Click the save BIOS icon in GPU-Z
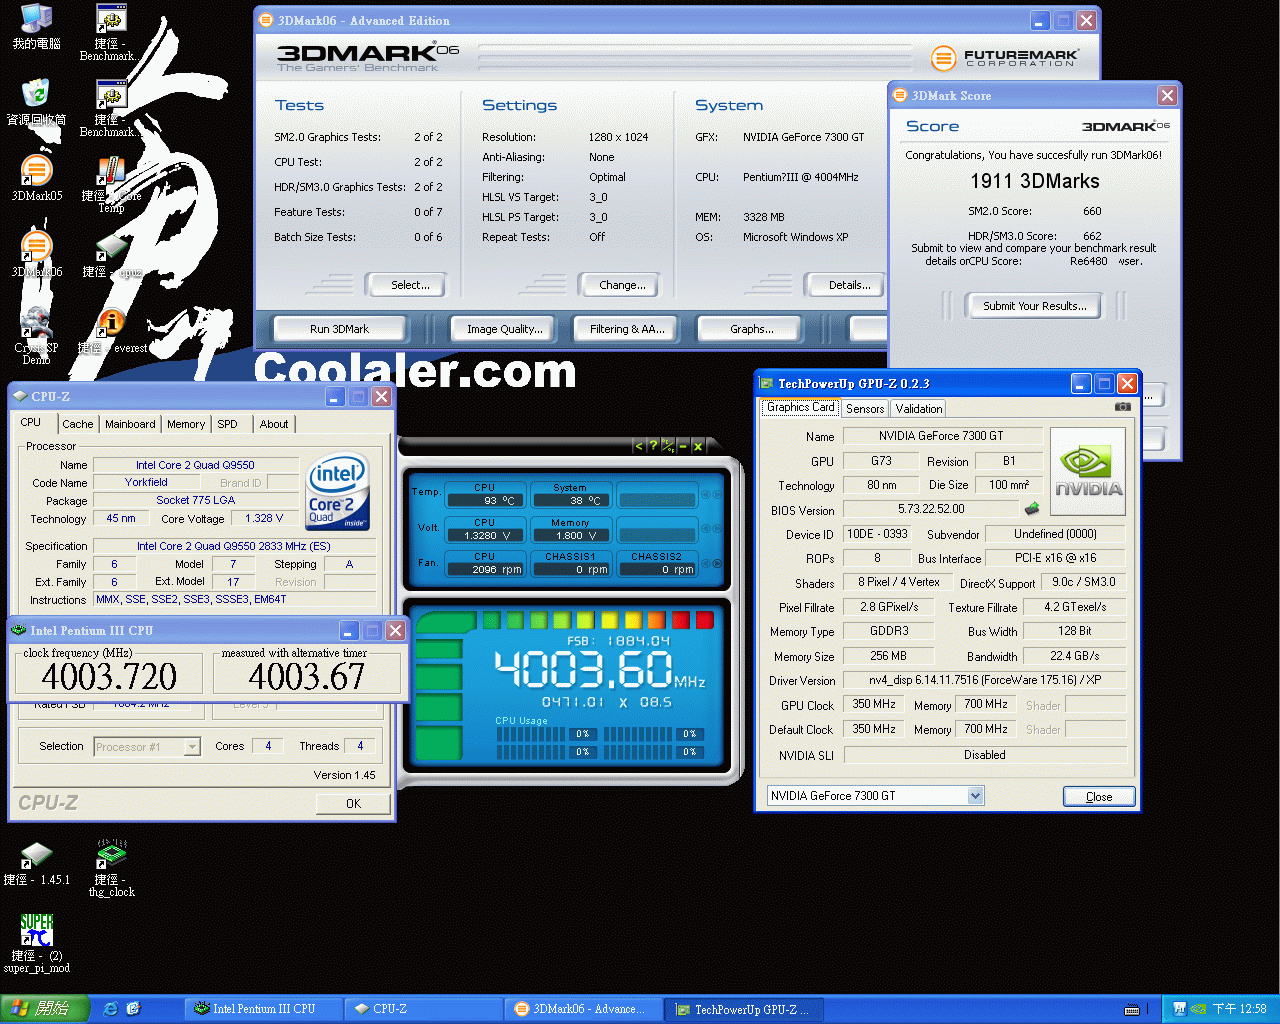Screen dimensions: 1280x1024 click(1032, 509)
